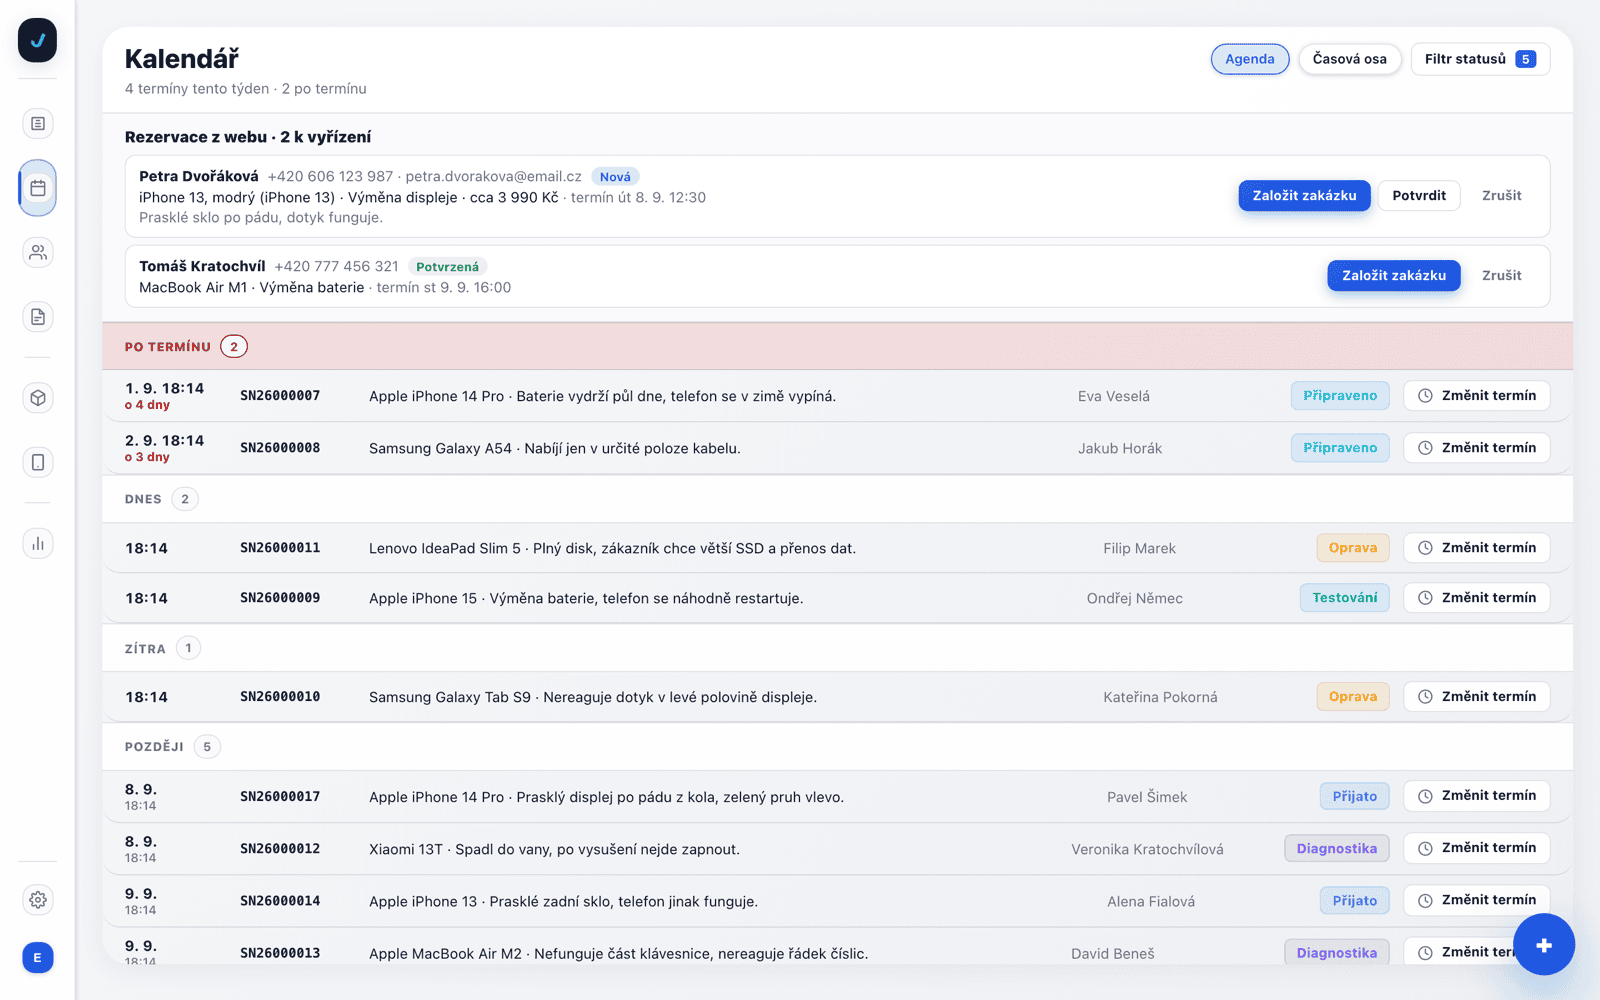Open the documents sidebar icon
The image size is (1600, 1000).
[38, 317]
